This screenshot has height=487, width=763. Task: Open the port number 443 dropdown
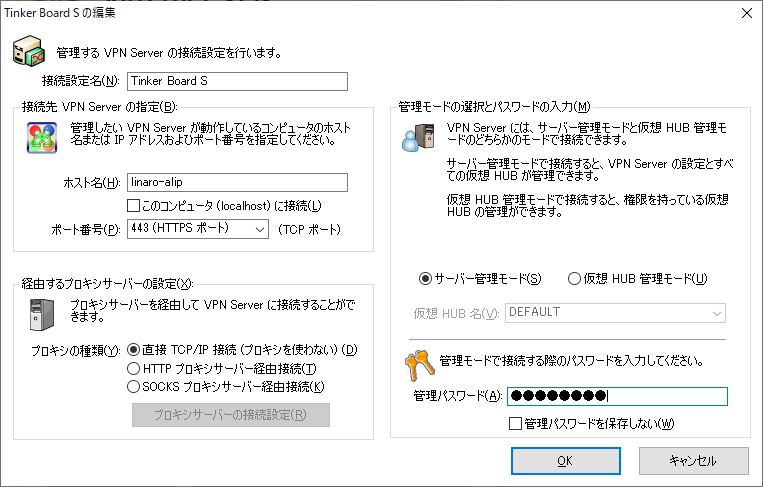pos(198,229)
